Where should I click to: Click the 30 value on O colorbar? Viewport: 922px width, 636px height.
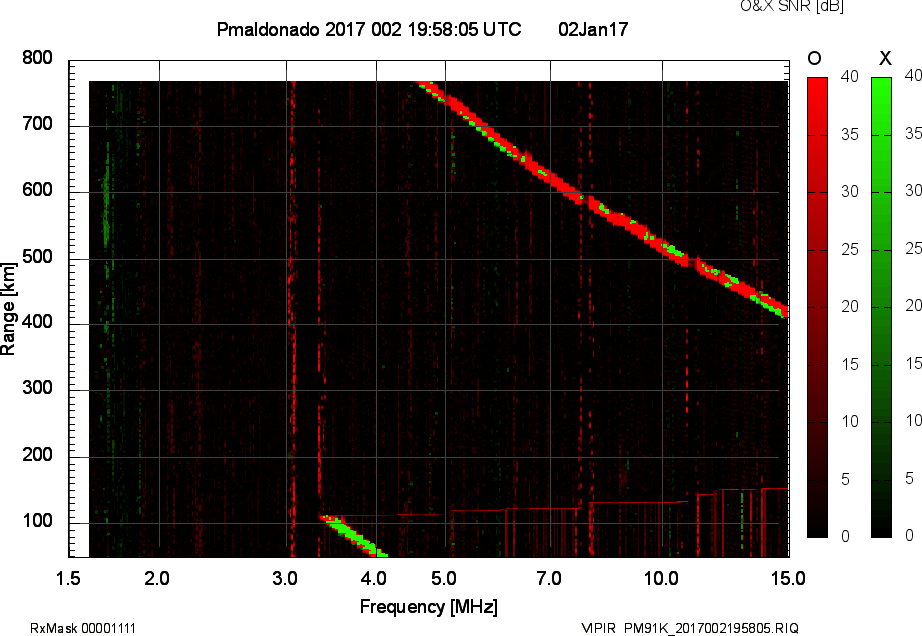pyautogui.click(x=850, y=192)
